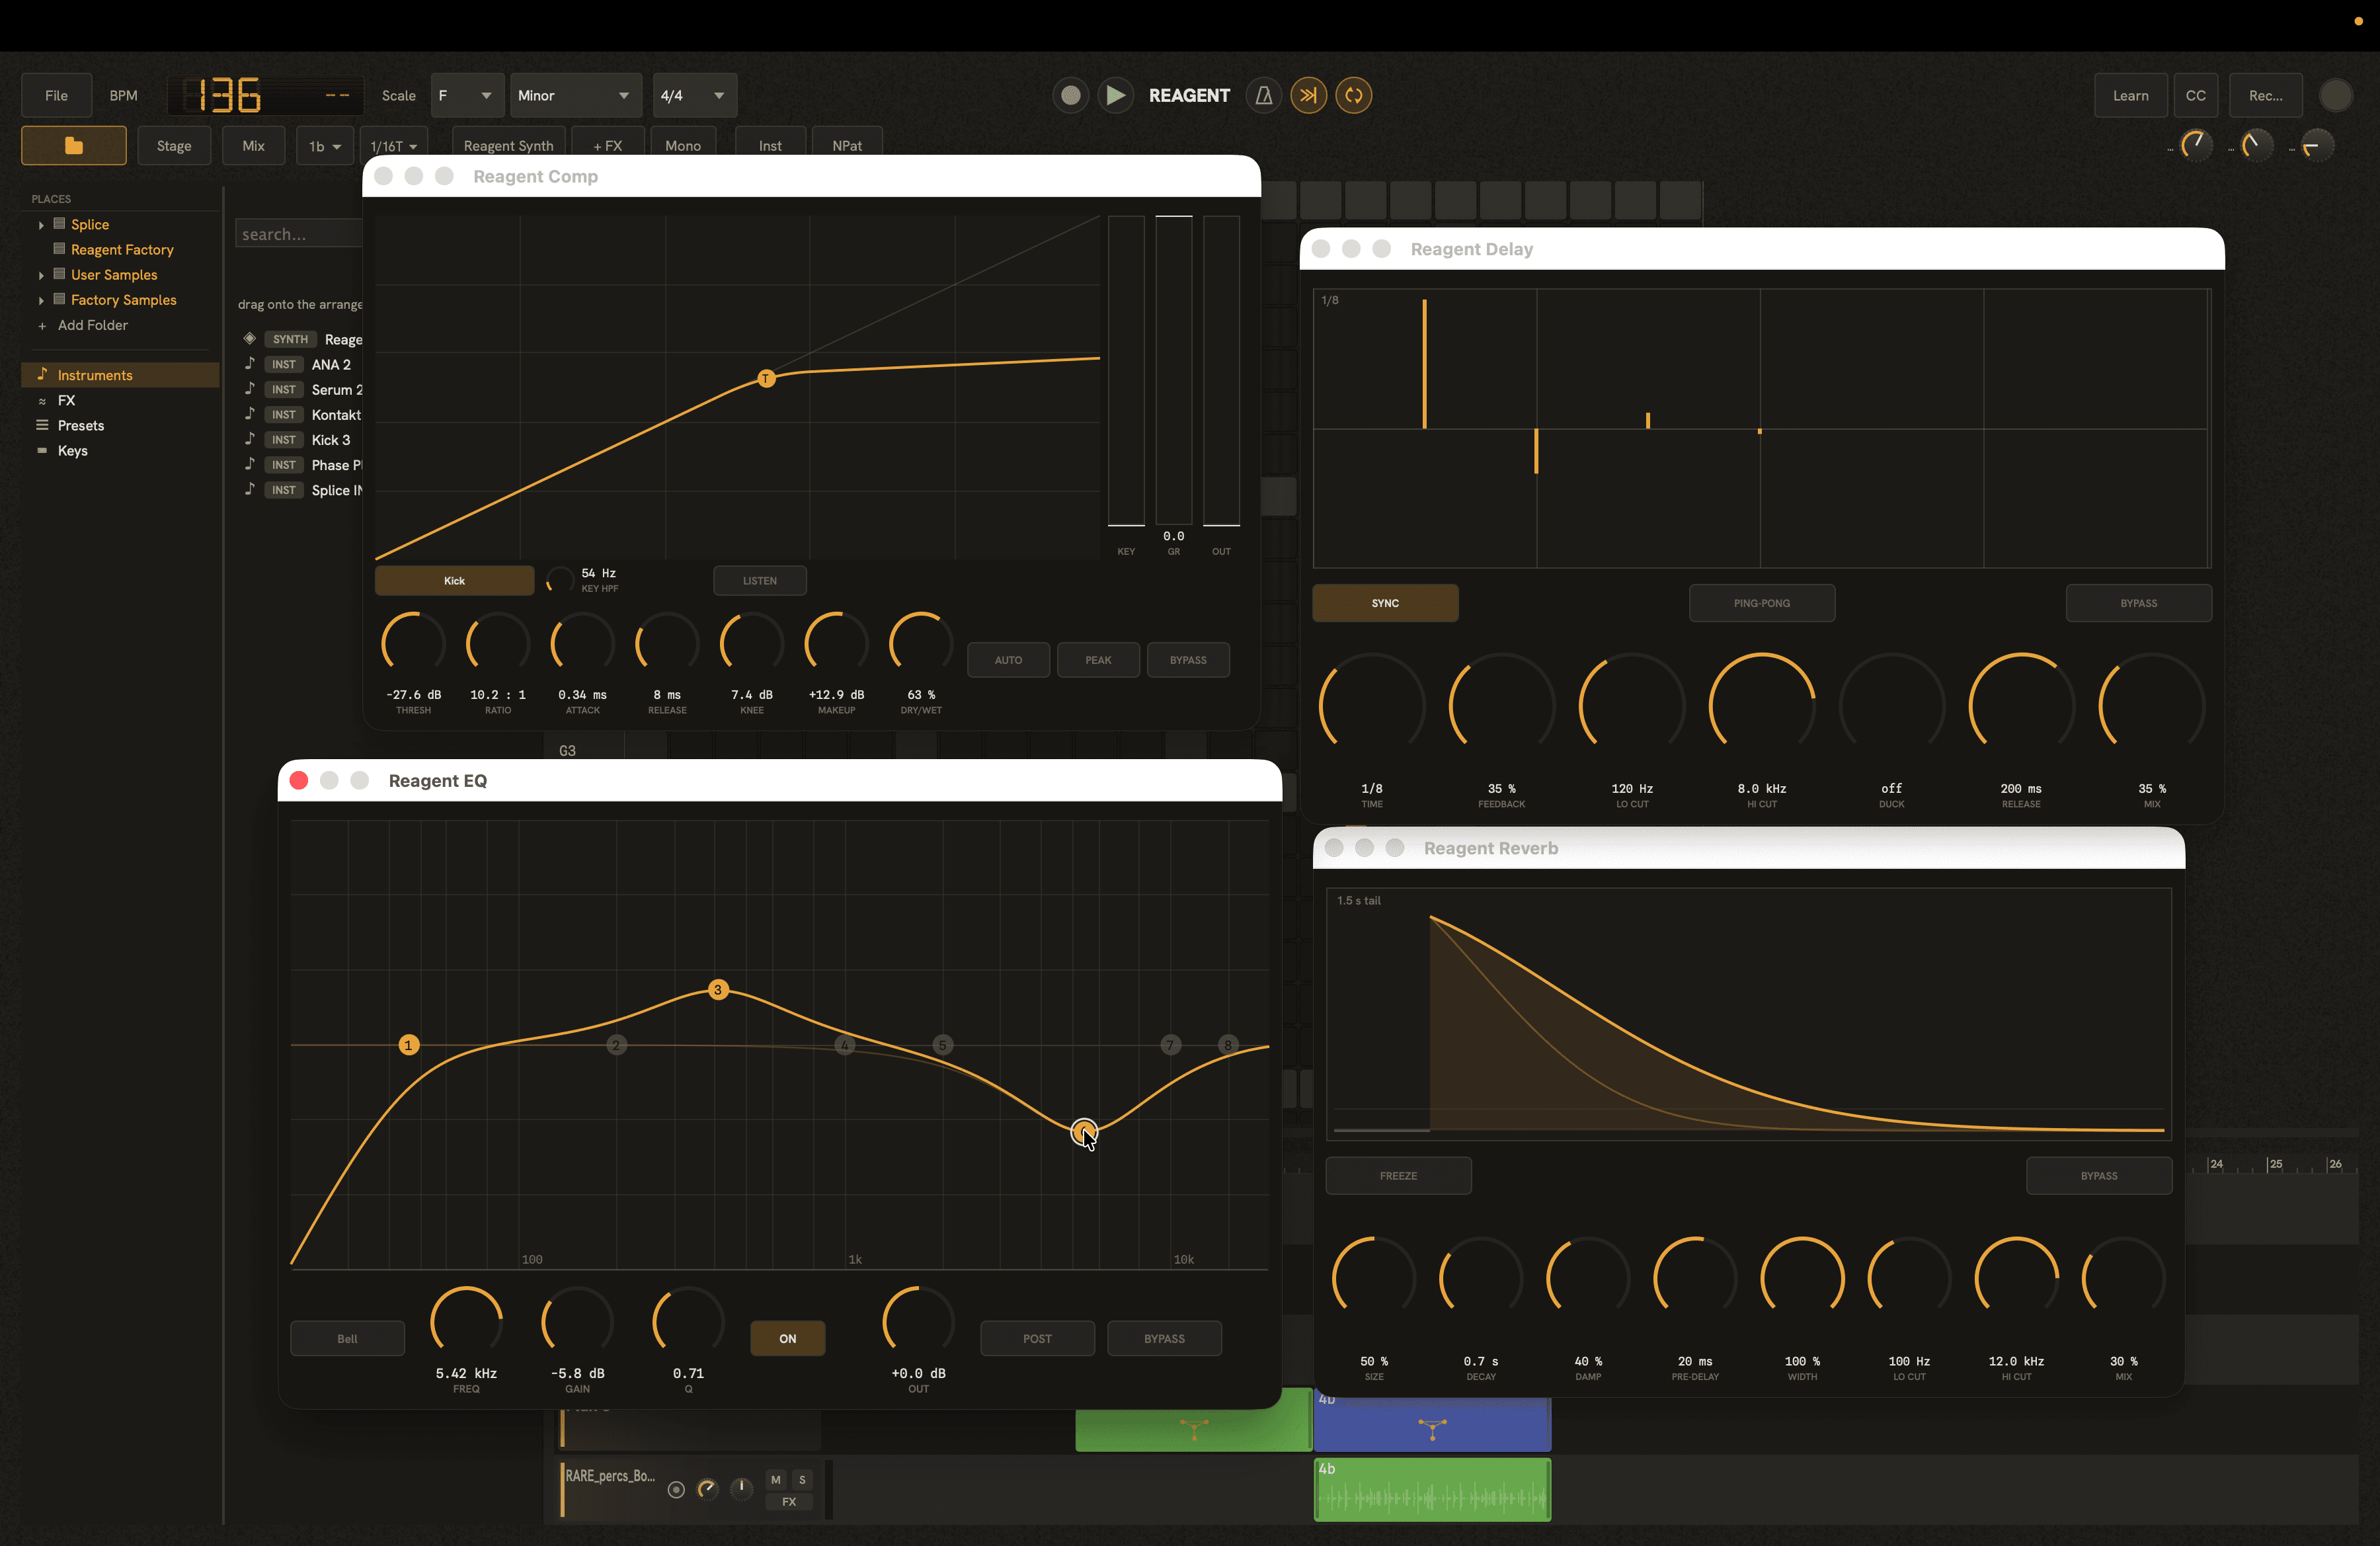Screen dimensions: 2380x1546
Task: Click the search field in the browser
Action: [300, 234]
